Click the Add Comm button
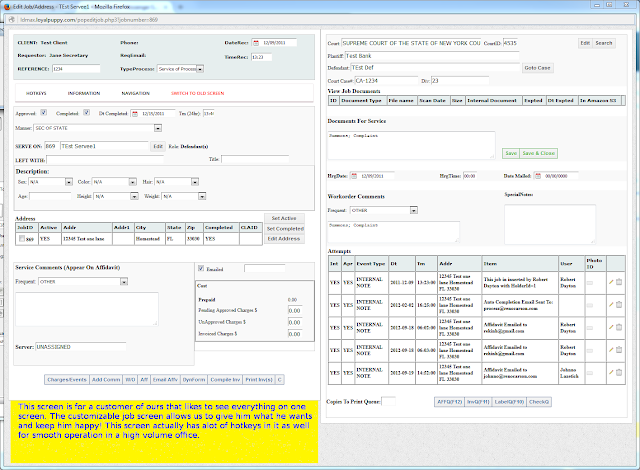Screen dimensions: 640x470 pos(106,379)
